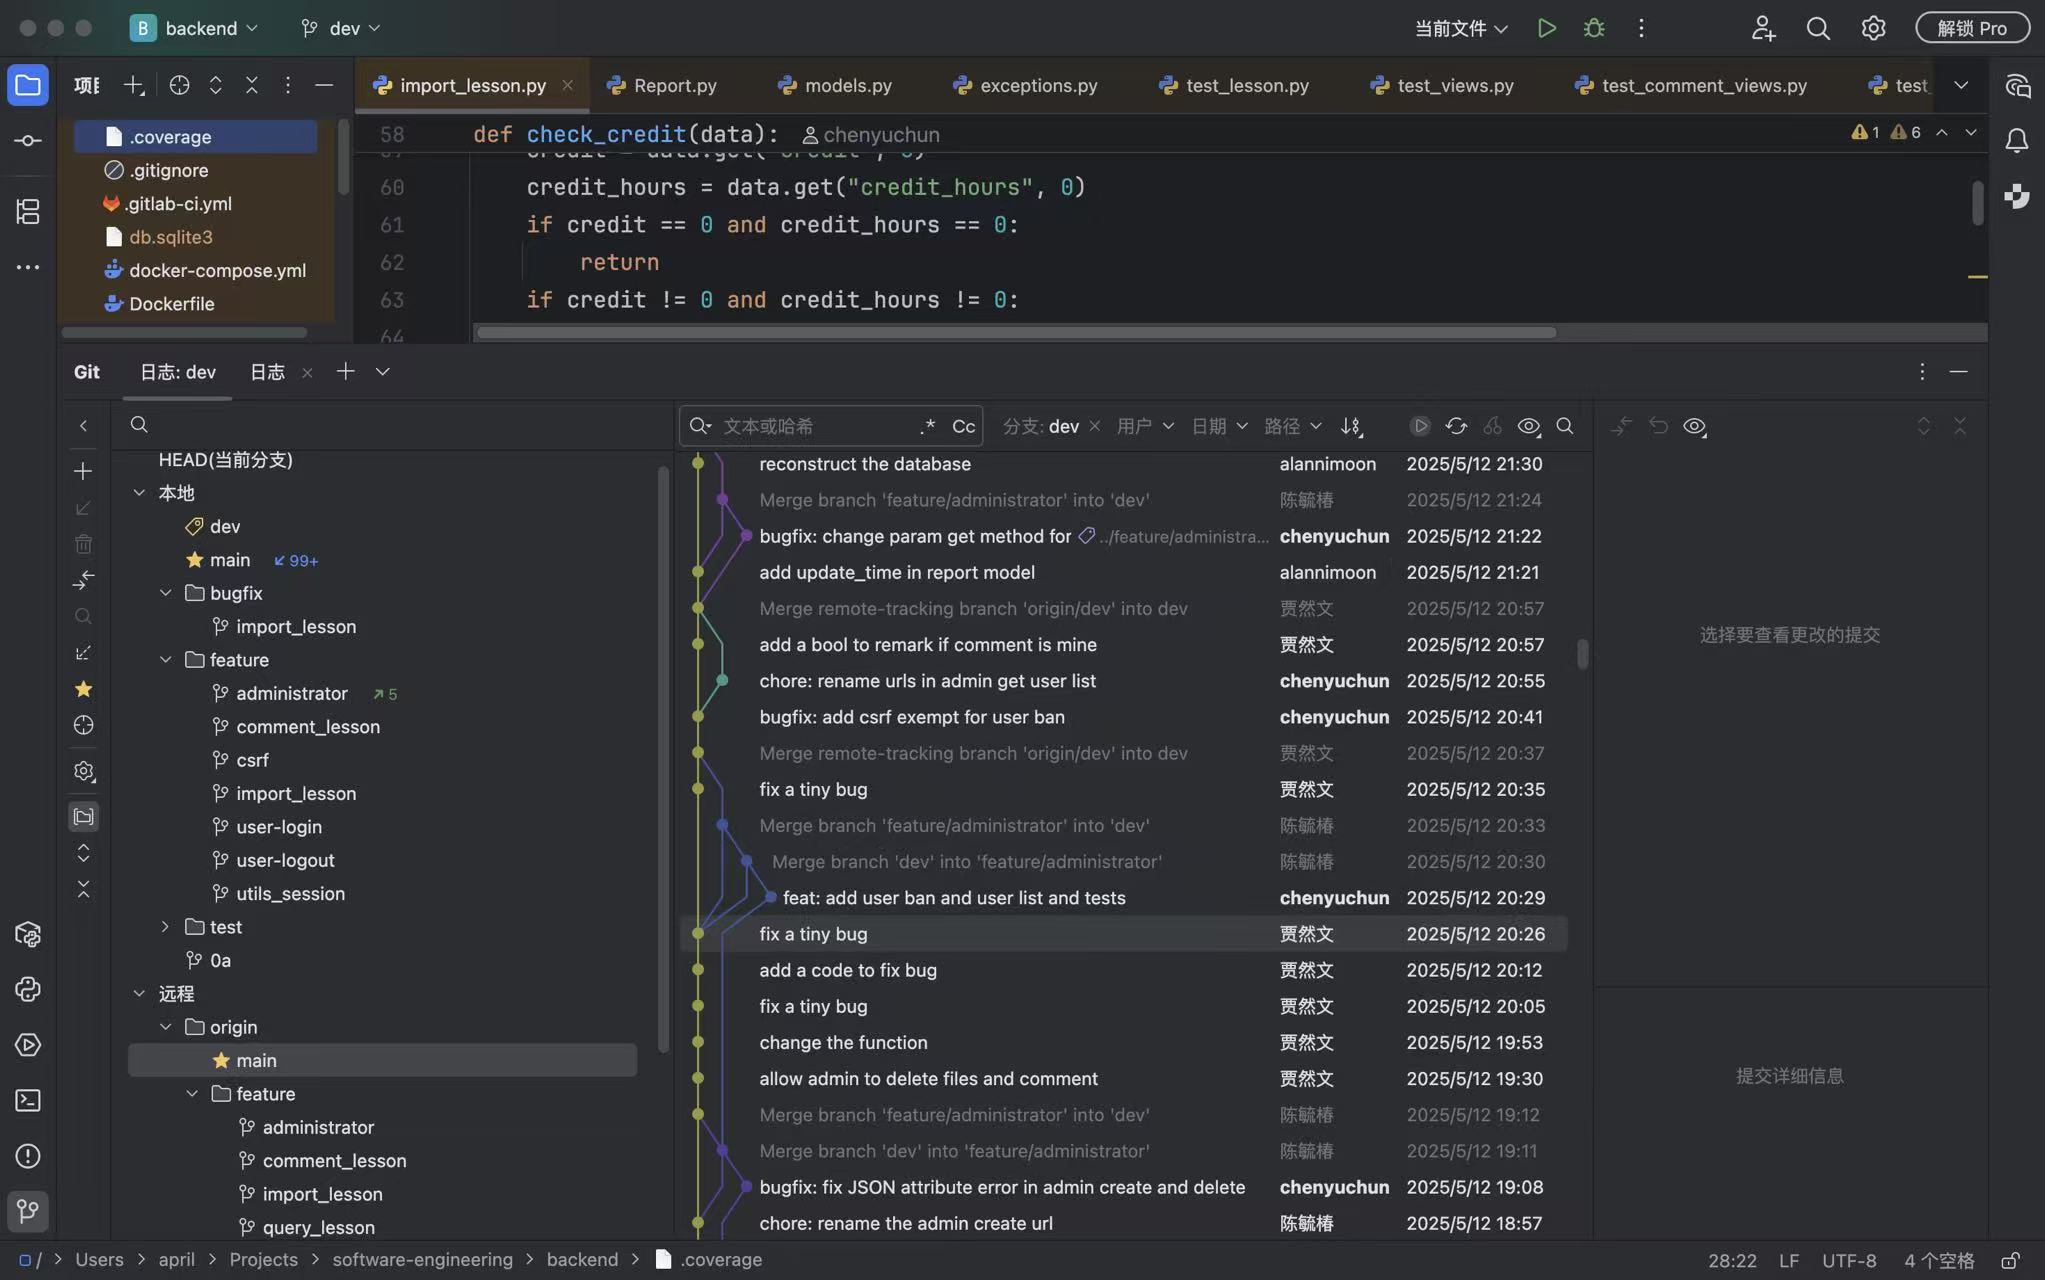The width and height of the screenshot is (2045, 1280).
Task: Click the LF line separator widget
Action: (x=1789, y=1260)
